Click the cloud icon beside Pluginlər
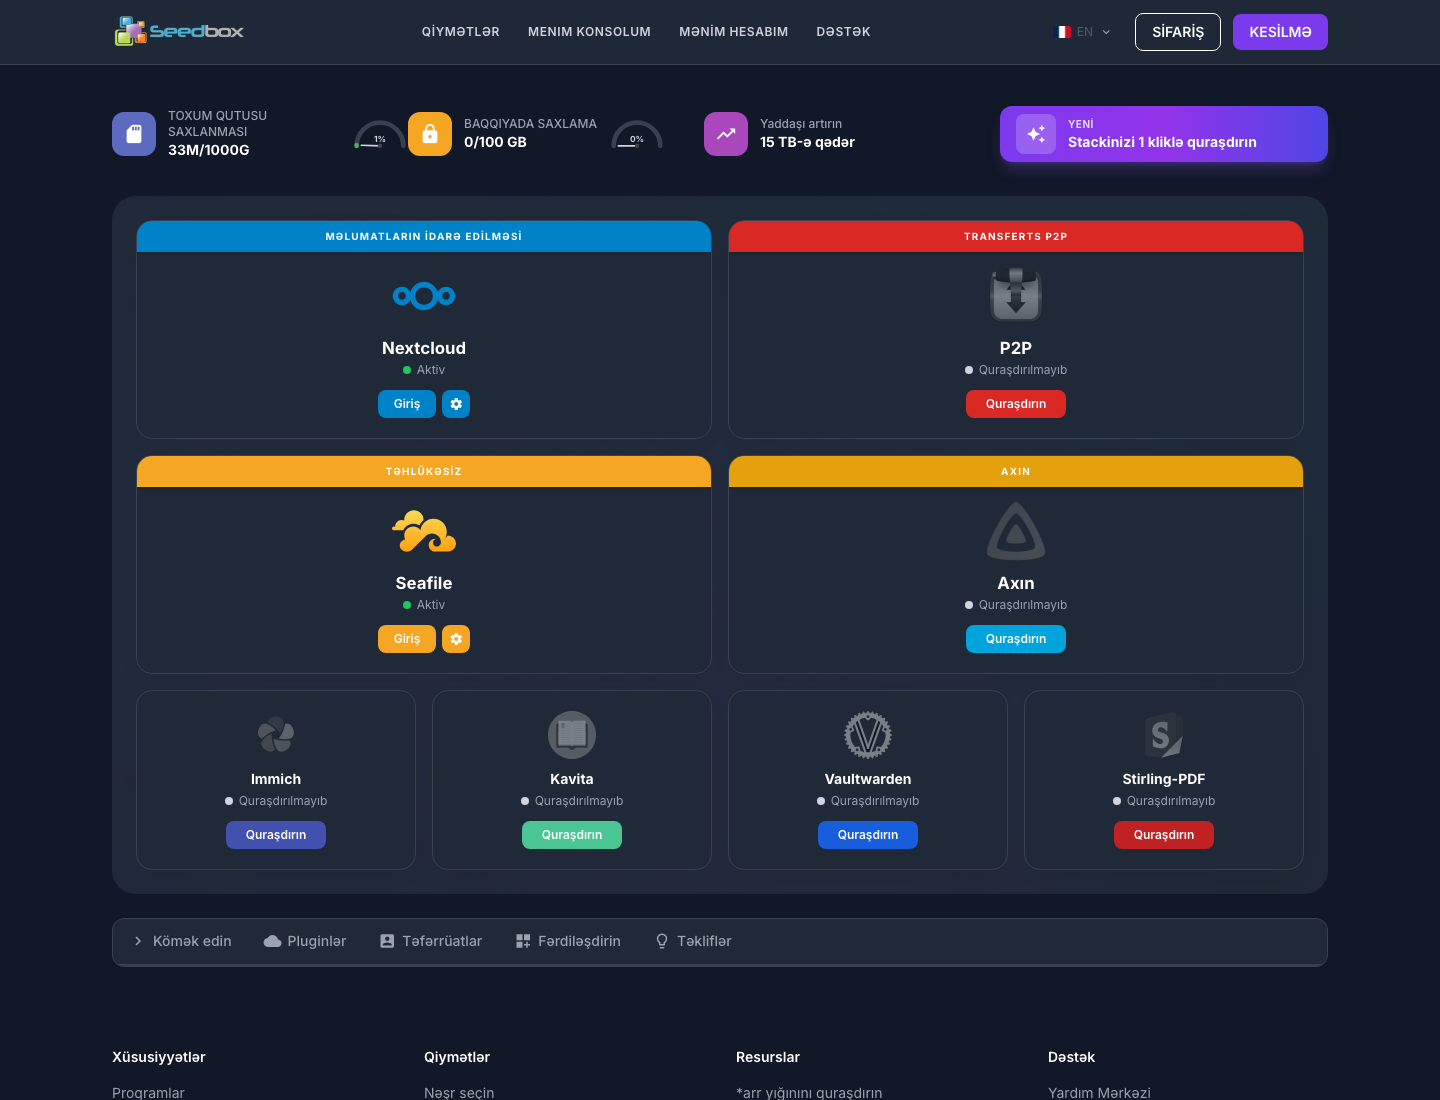1440x1100 pixels. (x=272, y=941)
